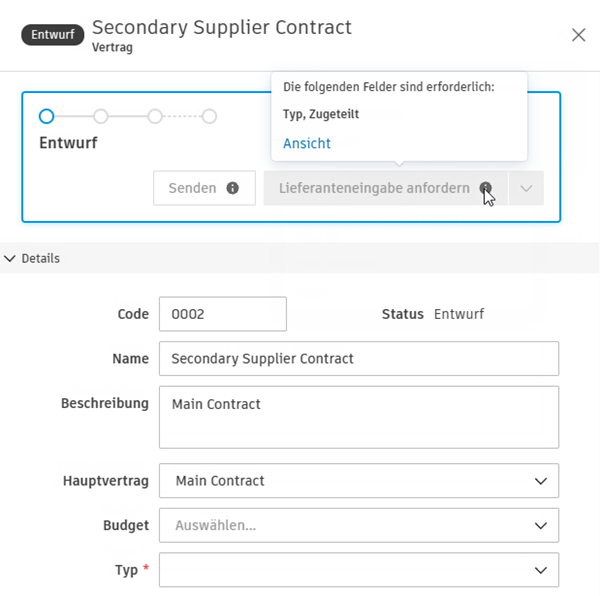Expand the required Typ dropdown

pos(358,569)
